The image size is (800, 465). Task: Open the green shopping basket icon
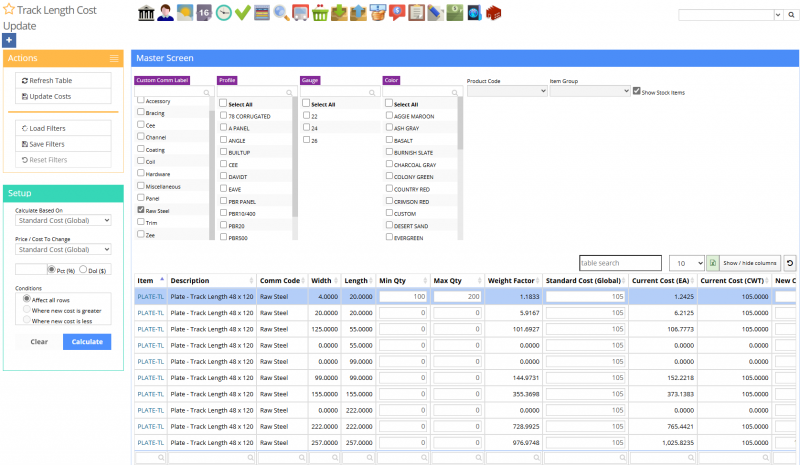coord(320,13)
